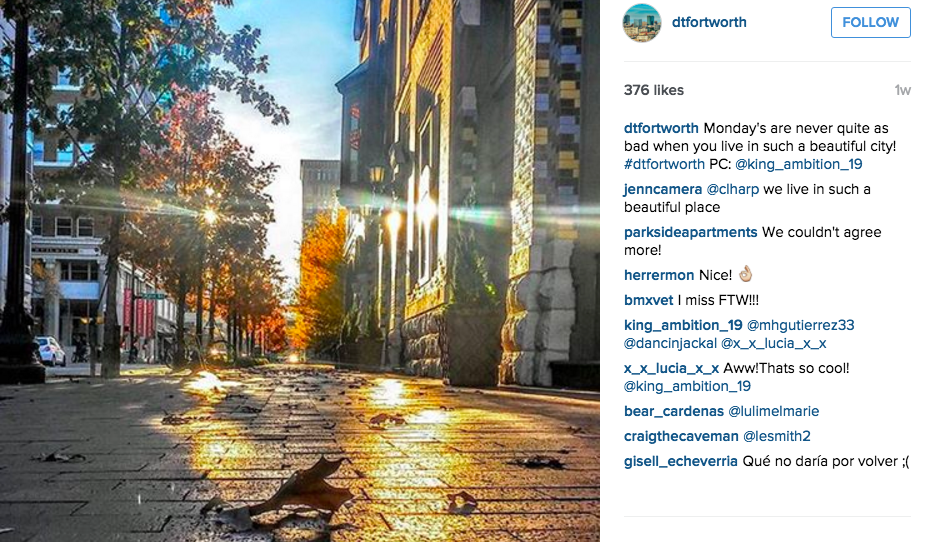Image resolution: width=935 pixels, height=542 pixels.
Task: Open the herrermon commenter profile
Action: 659,275
